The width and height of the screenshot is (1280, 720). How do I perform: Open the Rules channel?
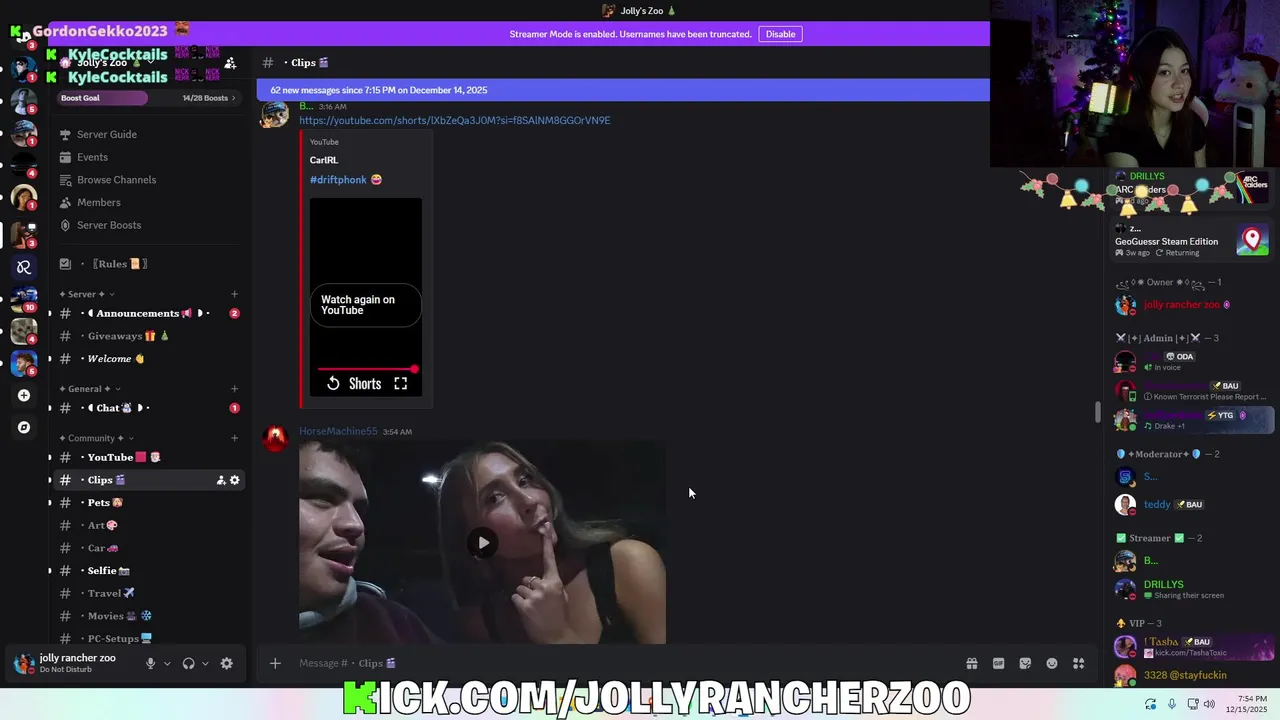coord(147,264)
